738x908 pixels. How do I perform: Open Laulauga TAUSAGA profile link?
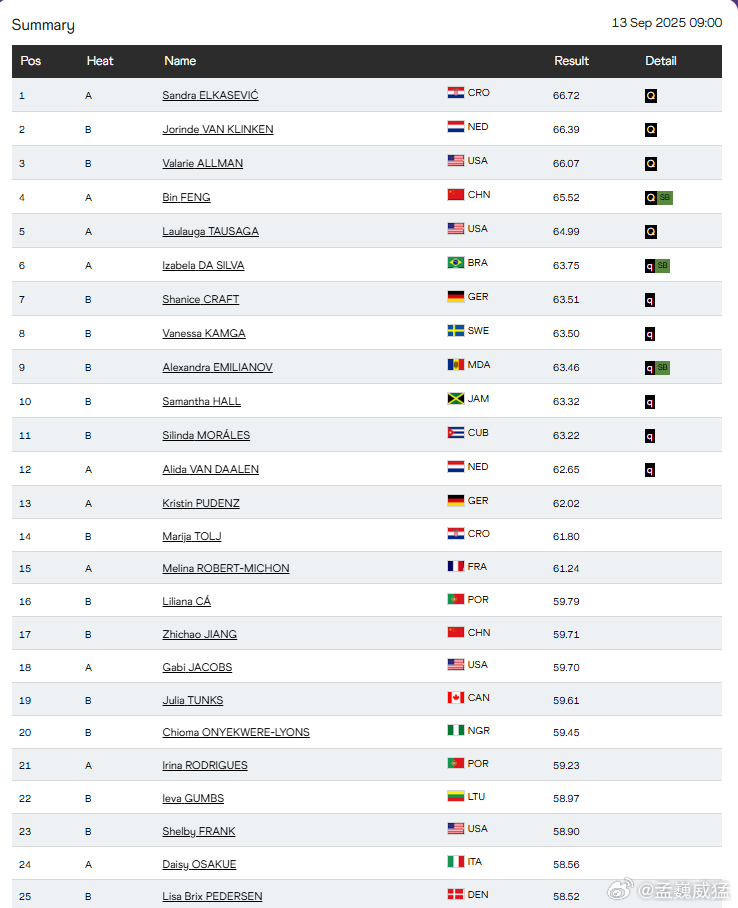tap(210, 231)
